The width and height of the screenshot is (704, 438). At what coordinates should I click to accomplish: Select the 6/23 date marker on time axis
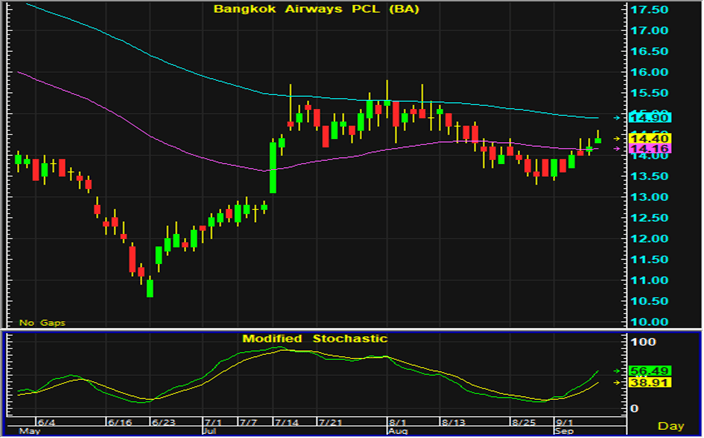coord(163,424)
